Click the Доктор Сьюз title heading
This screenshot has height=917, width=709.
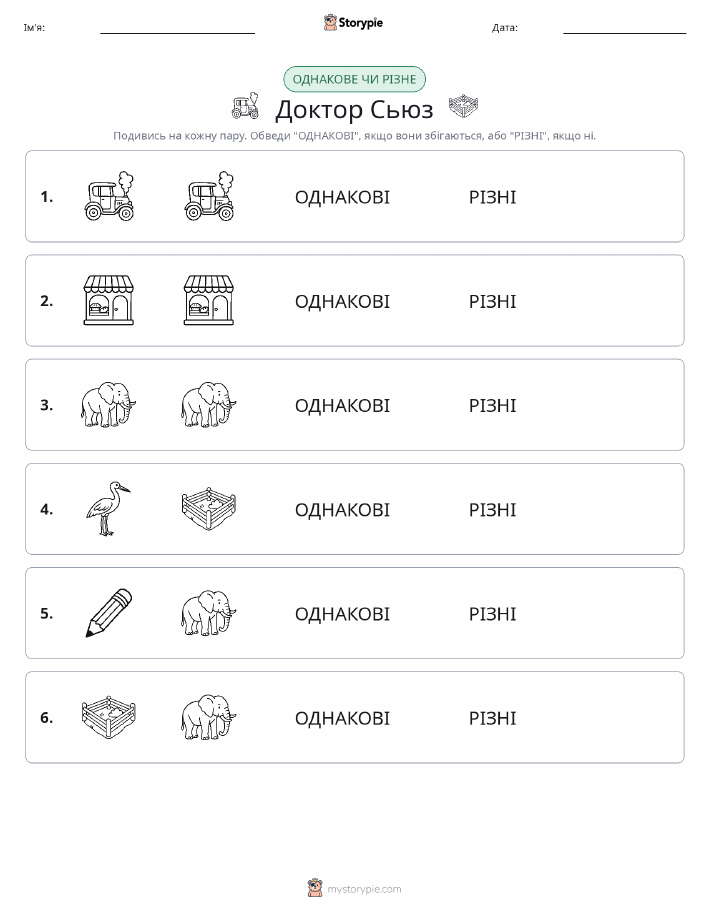[x=354, y=109]
